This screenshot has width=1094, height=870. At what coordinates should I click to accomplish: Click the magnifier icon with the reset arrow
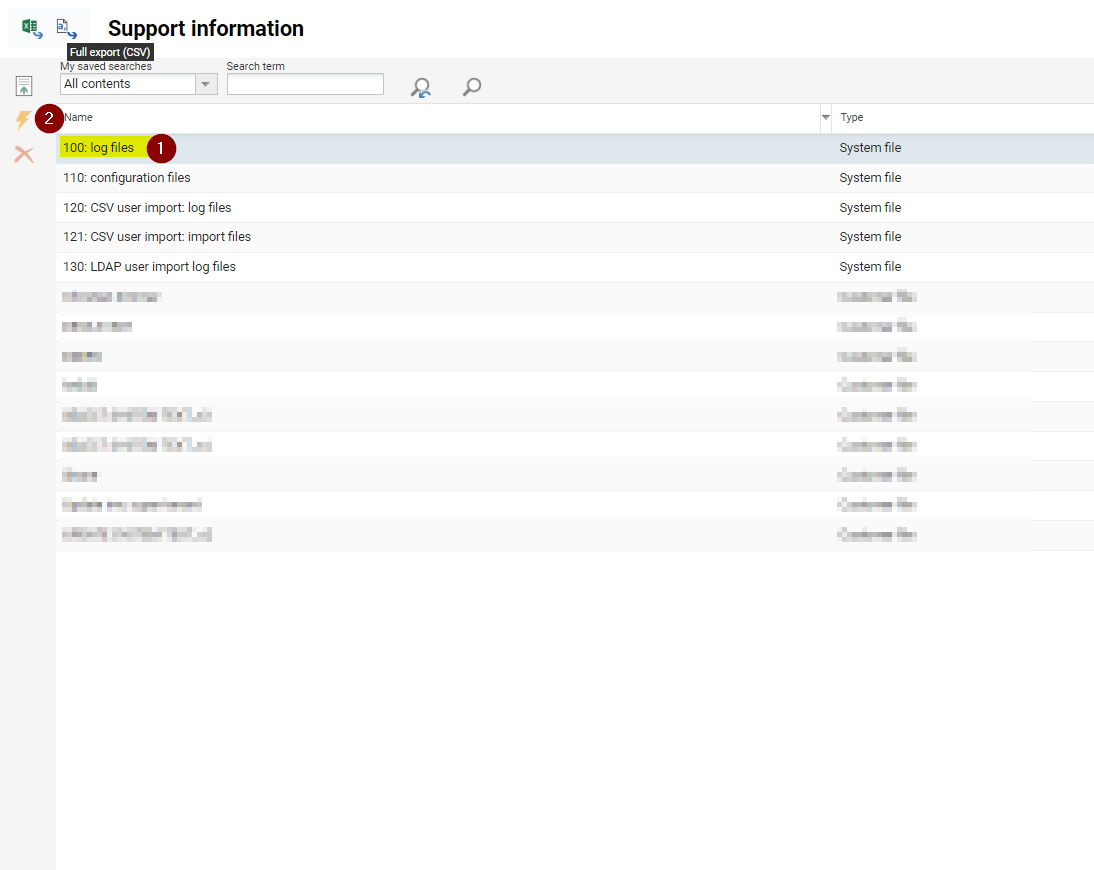pyautogui.click(x=420, y=87)
